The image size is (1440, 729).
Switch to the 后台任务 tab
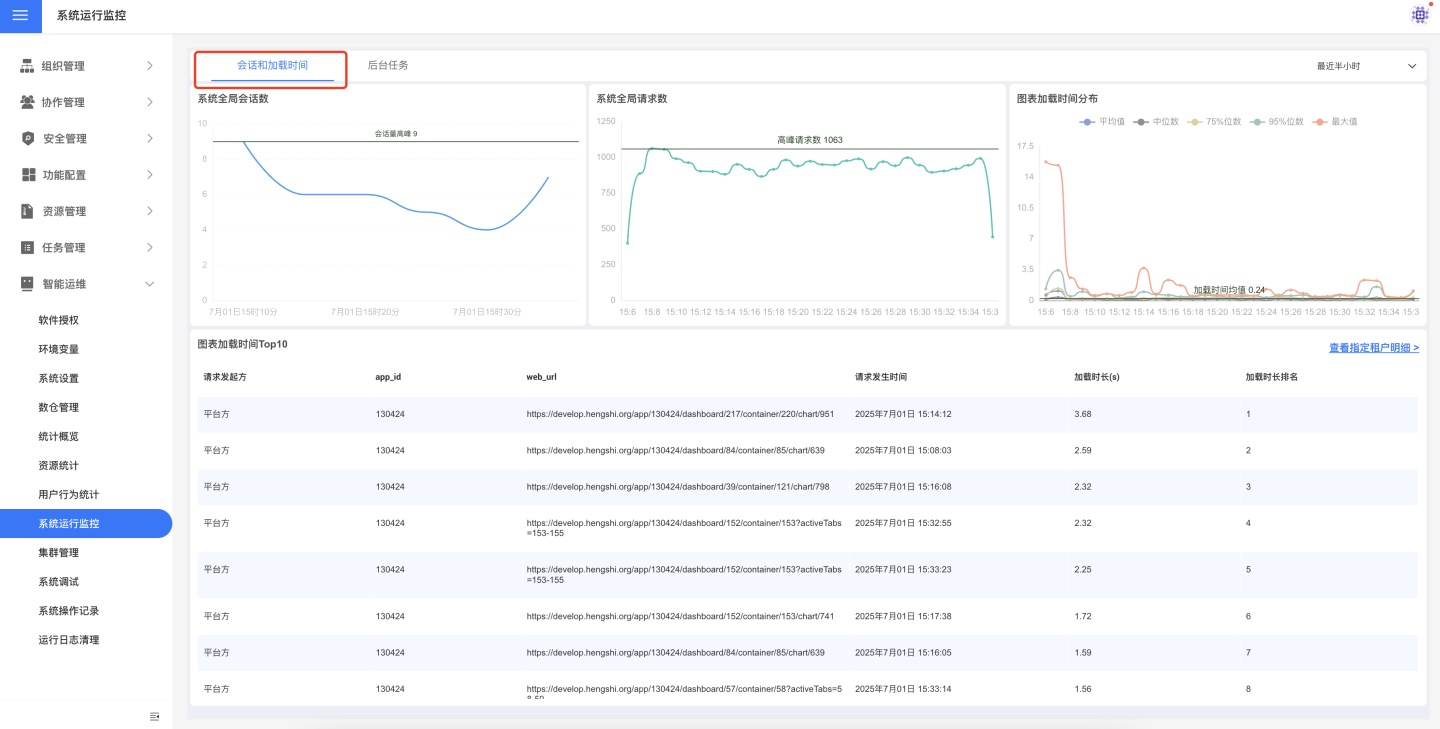coord(387,66)
